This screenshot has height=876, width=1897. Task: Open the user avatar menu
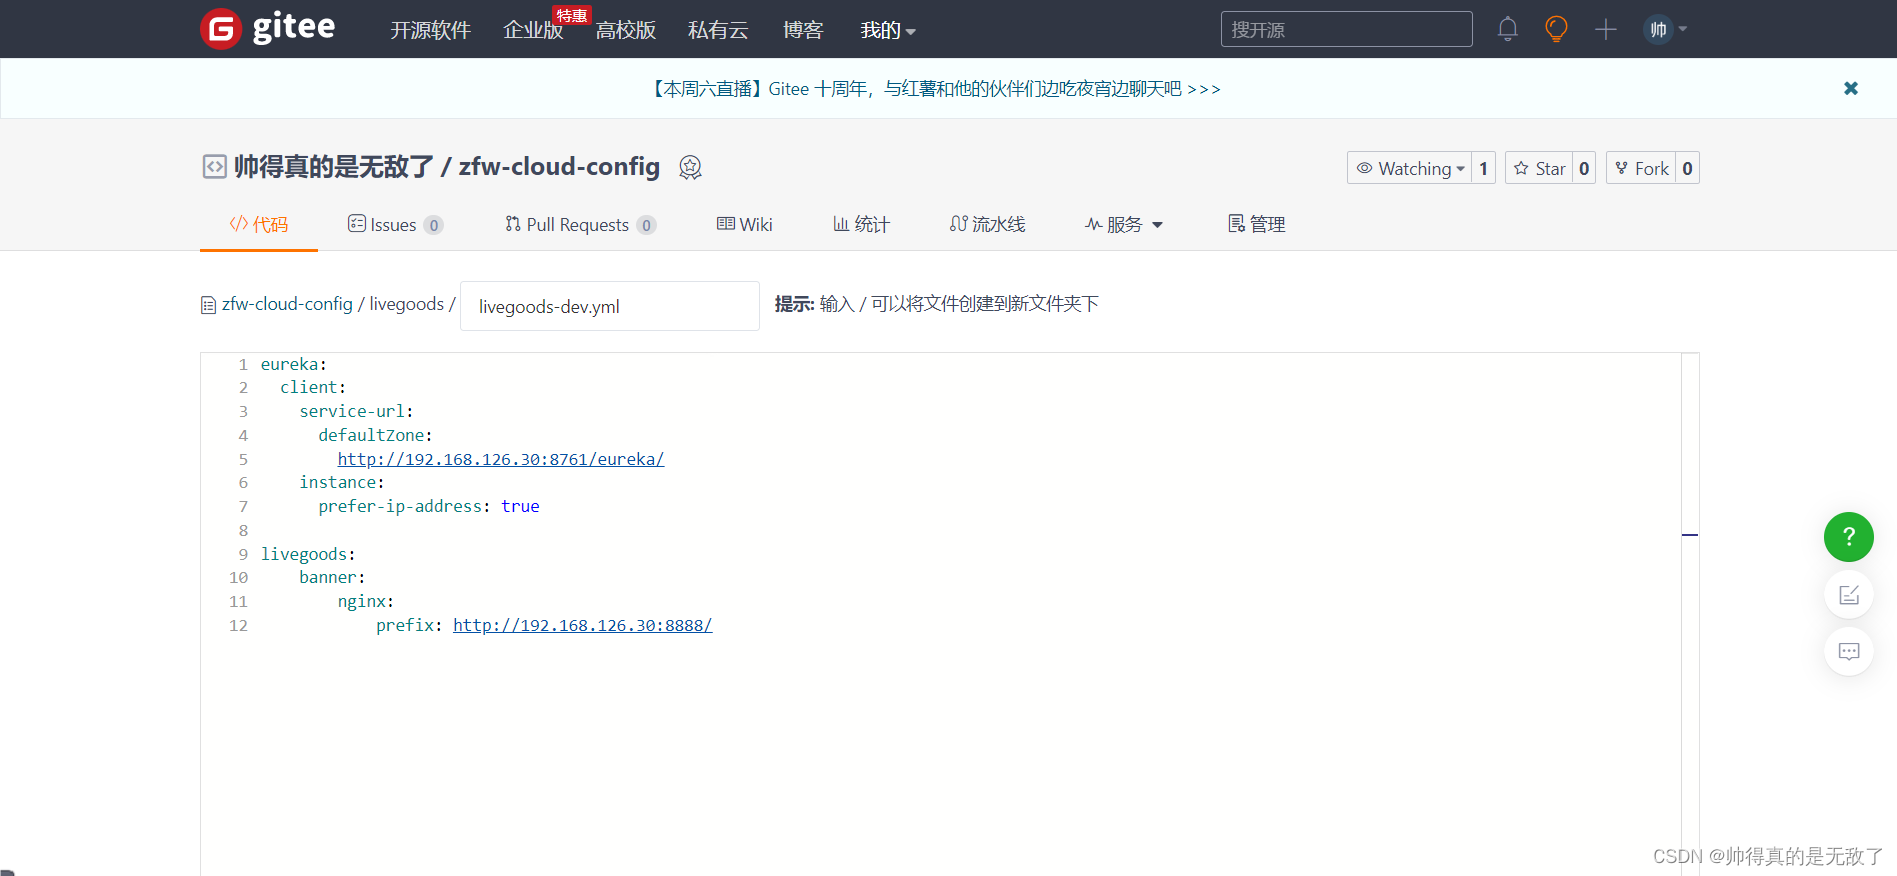1664,29
